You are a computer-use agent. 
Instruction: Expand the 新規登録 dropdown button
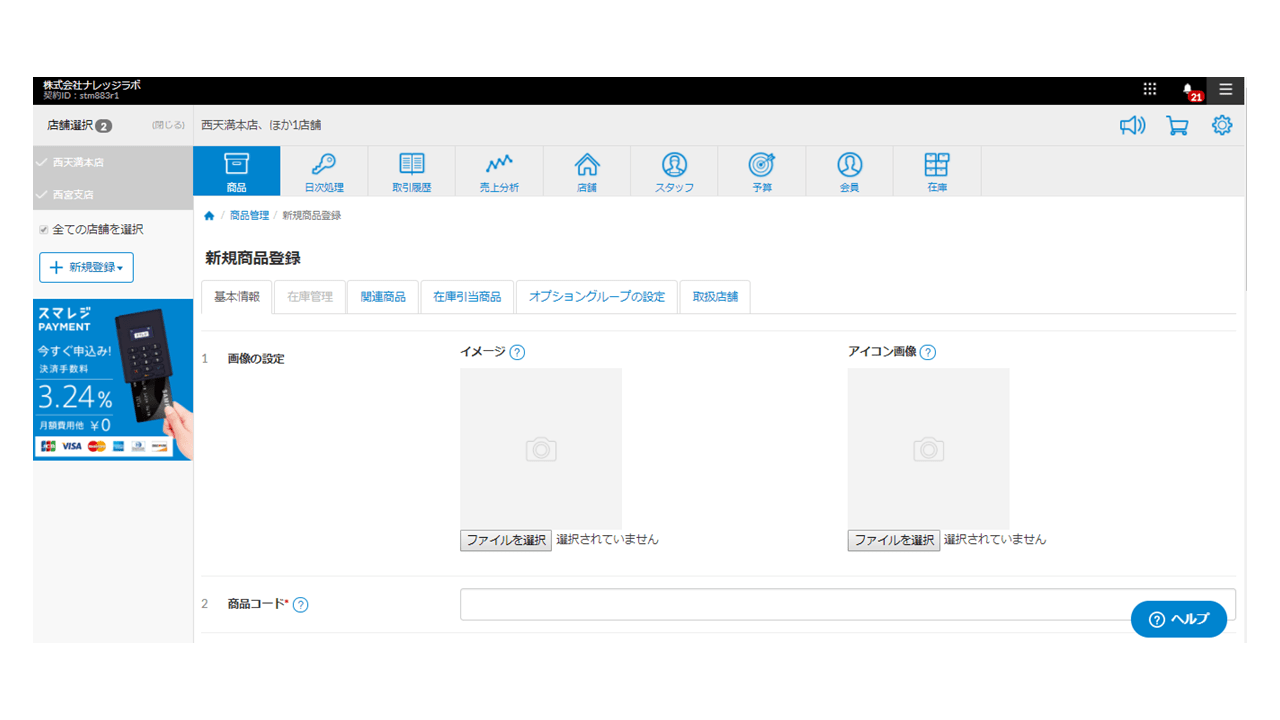(x=86, y=268)
